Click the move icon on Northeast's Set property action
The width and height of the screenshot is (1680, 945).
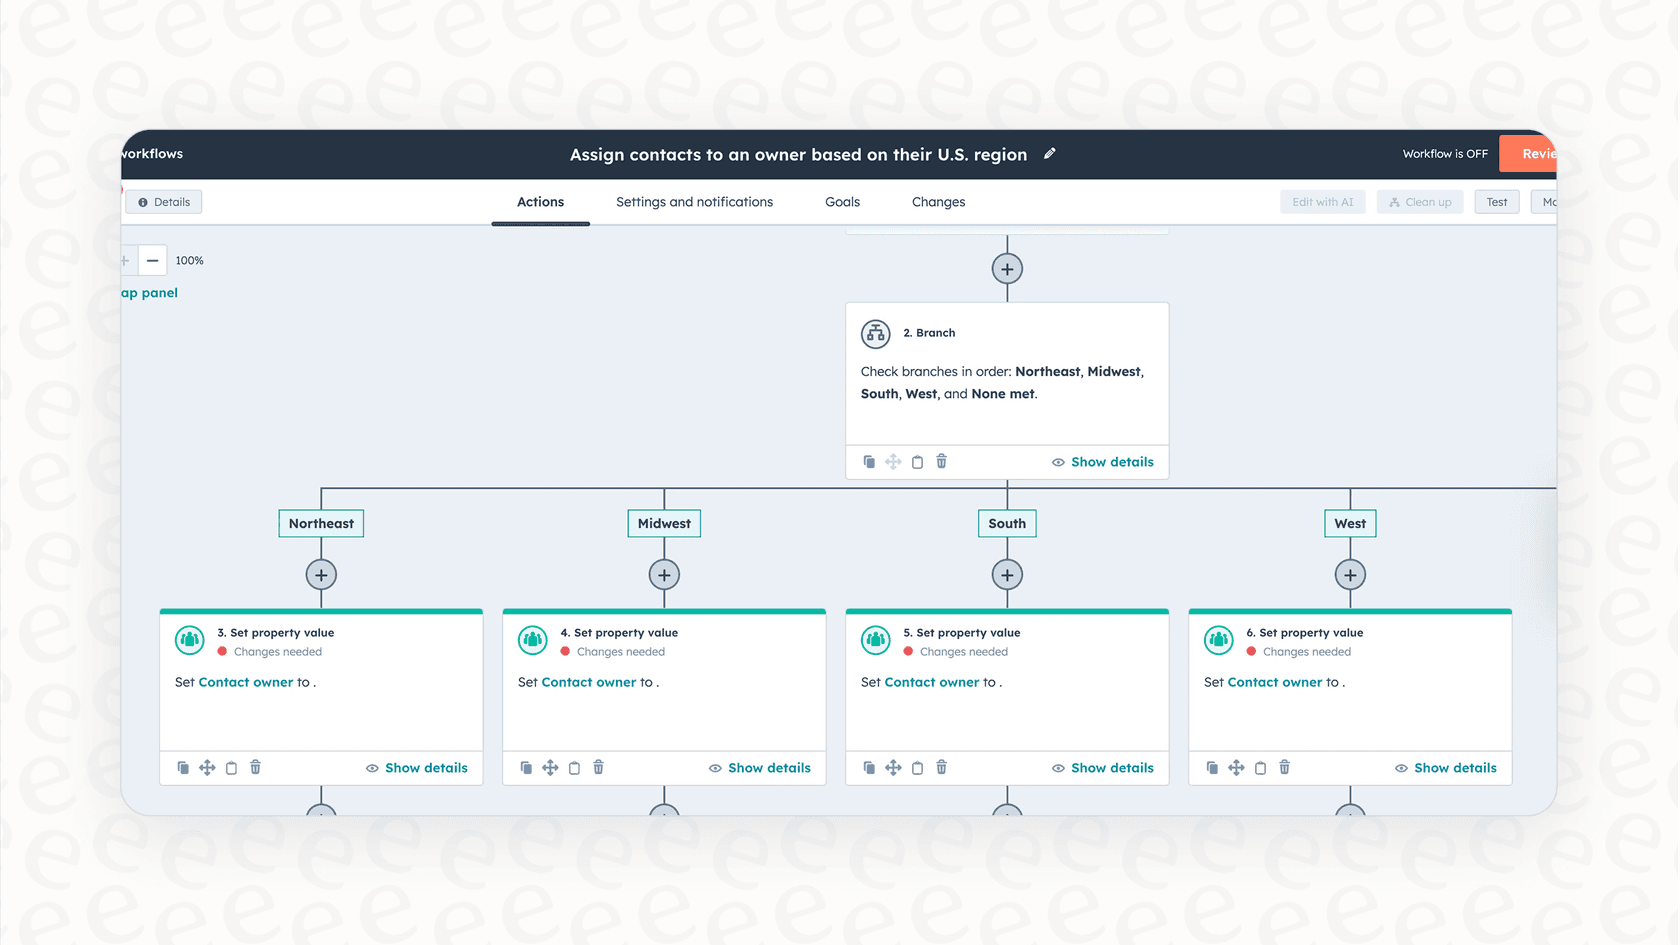click(207, 767)
